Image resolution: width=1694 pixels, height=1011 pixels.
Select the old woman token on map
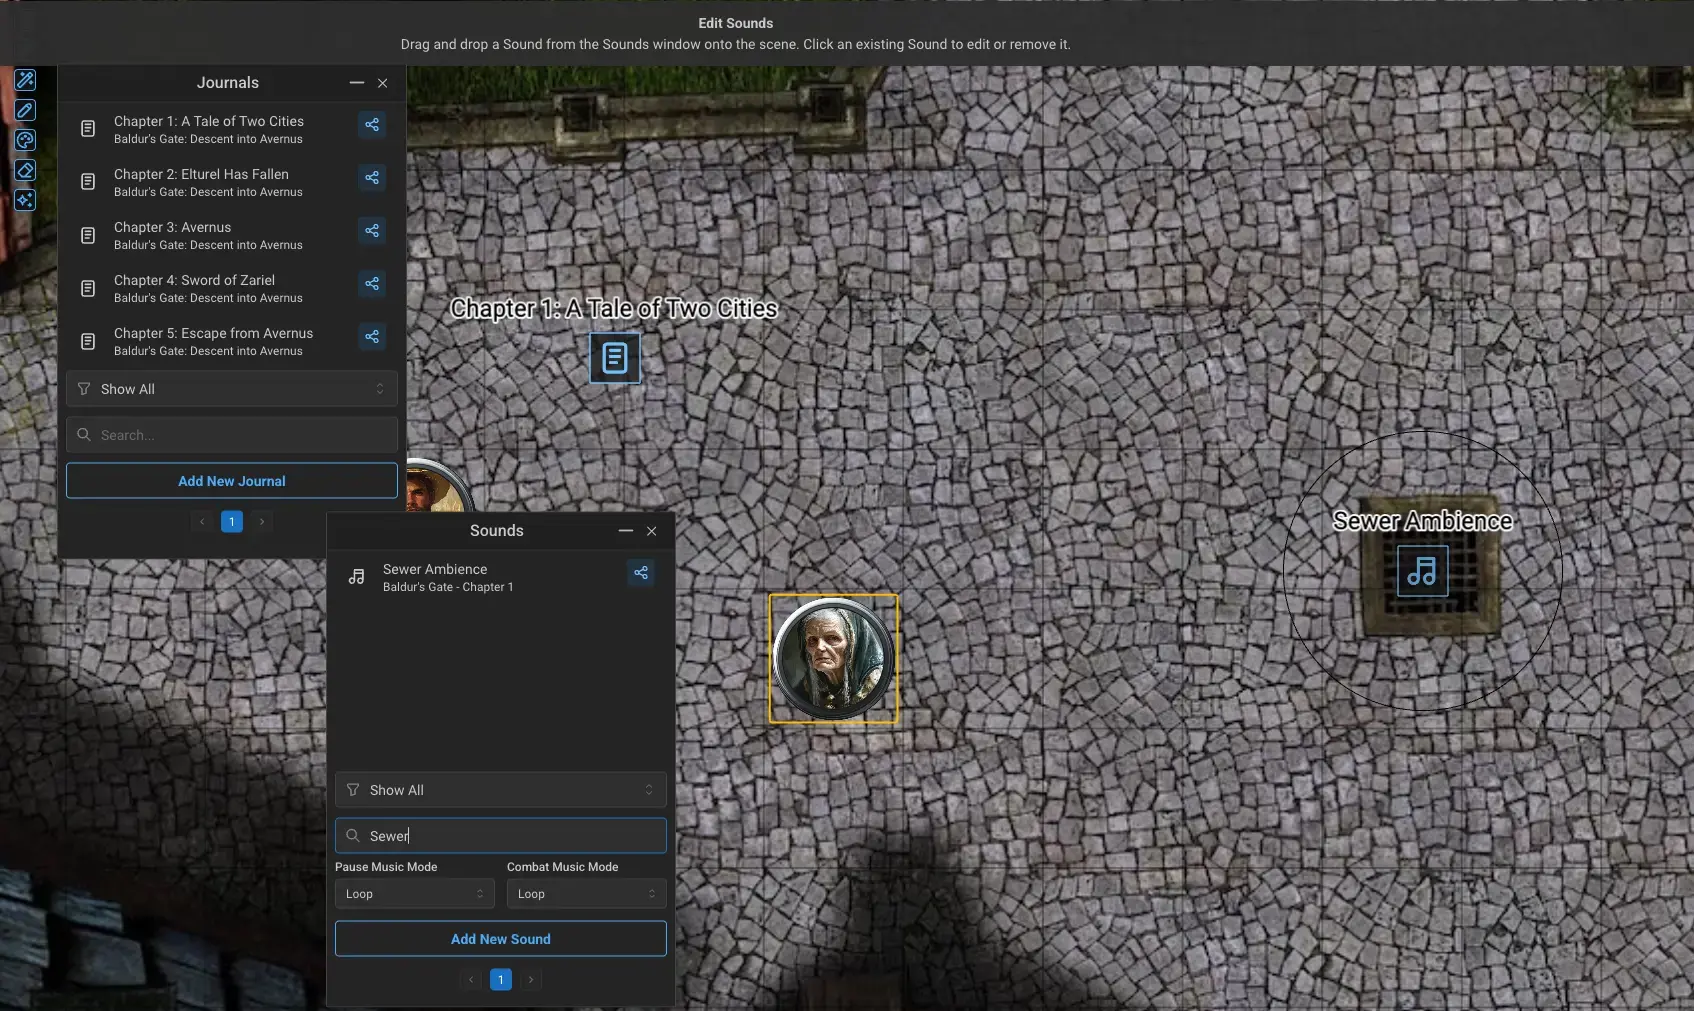click(833, 659)
